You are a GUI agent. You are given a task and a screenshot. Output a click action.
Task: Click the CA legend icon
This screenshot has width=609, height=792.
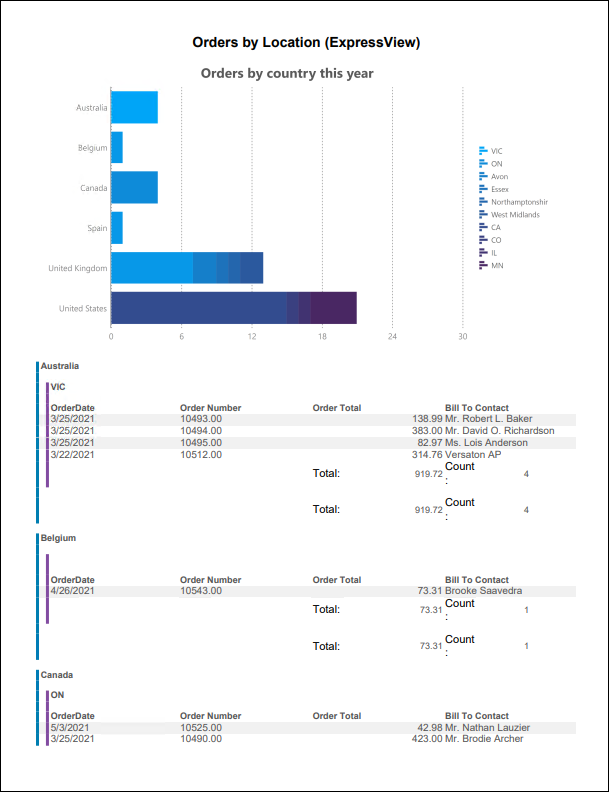pos(483,227)
